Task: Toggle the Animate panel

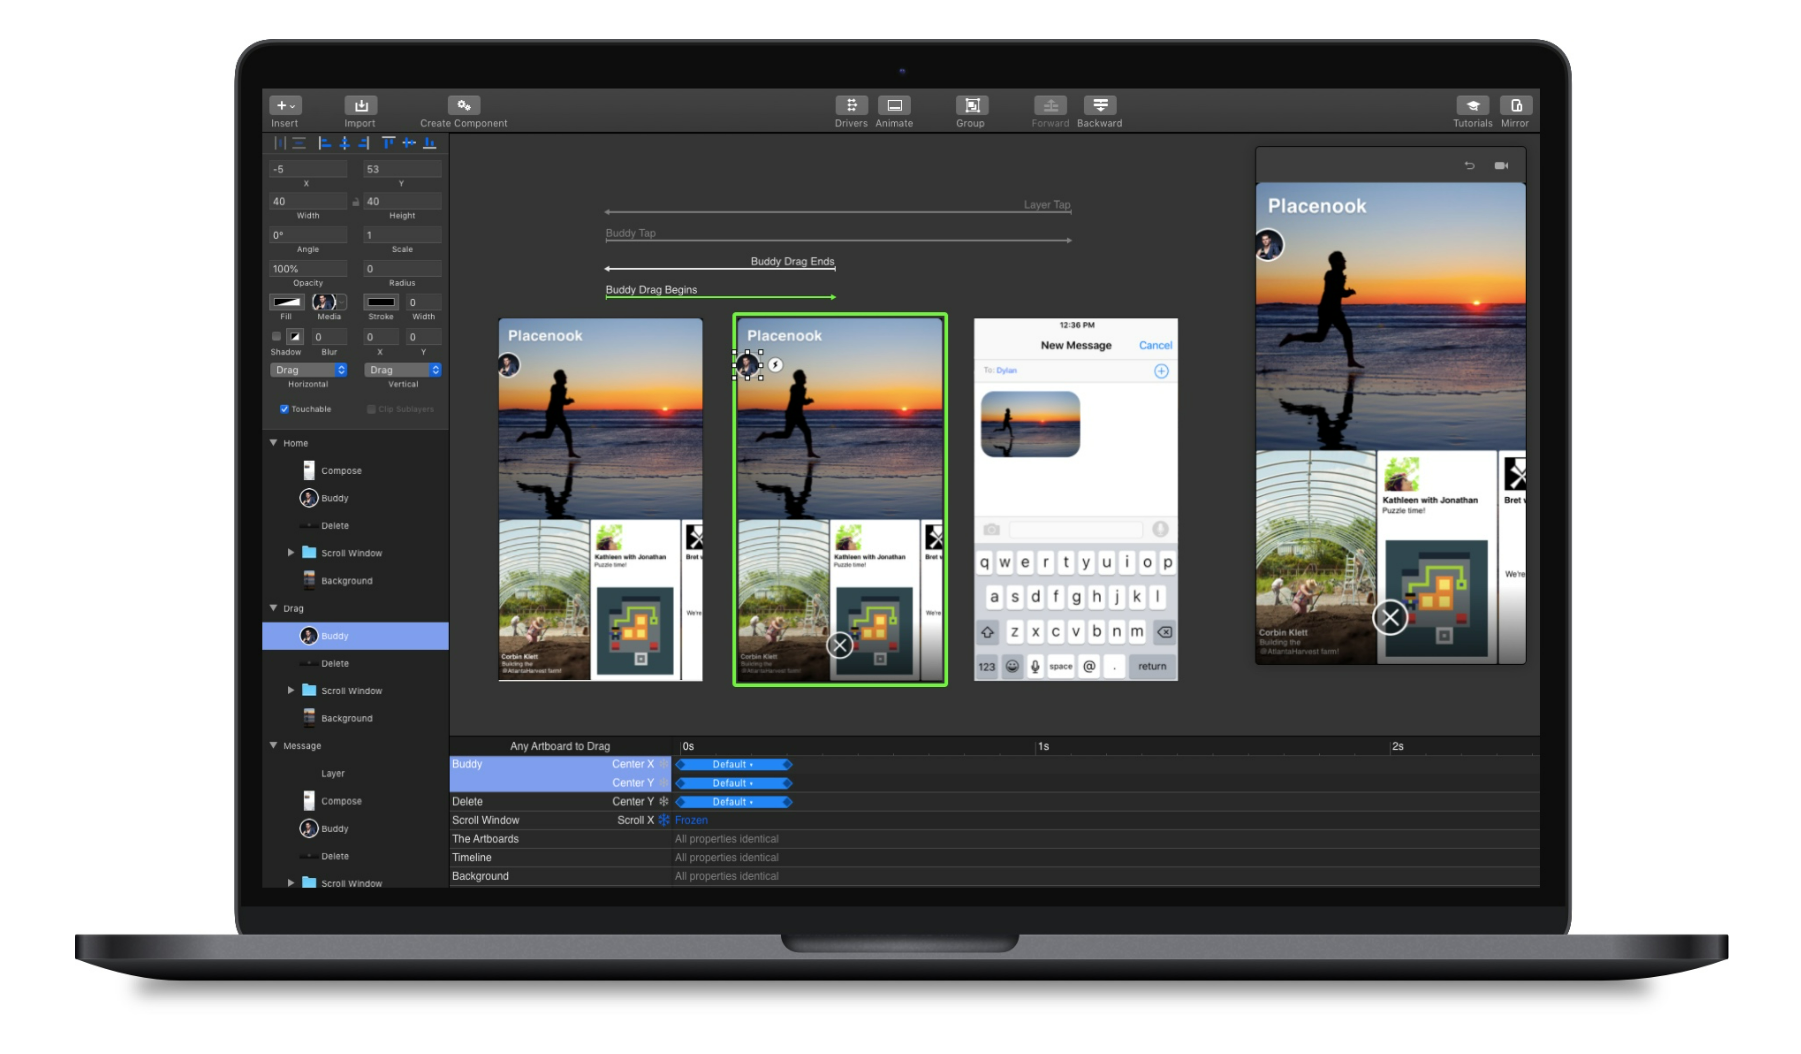Action: (x=894, y=105)
